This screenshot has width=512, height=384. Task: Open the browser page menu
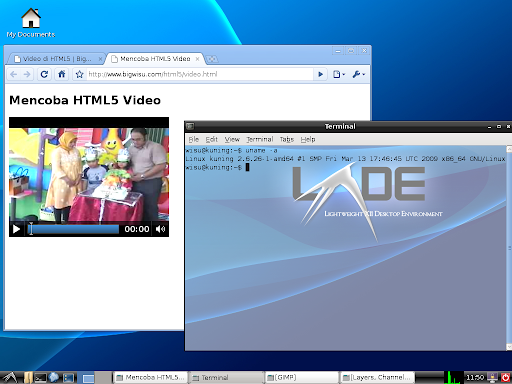point(339,74)
